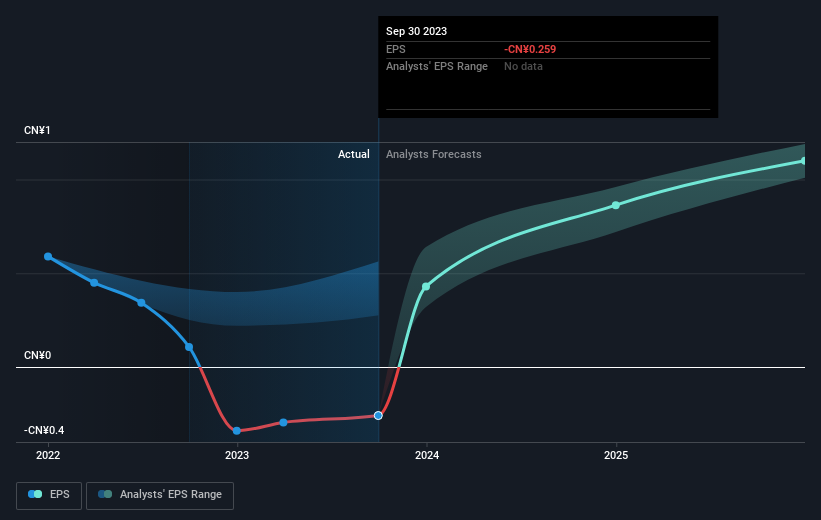Click the 2024 x-axis label
821x520 pixels.
tap(427, 455)
